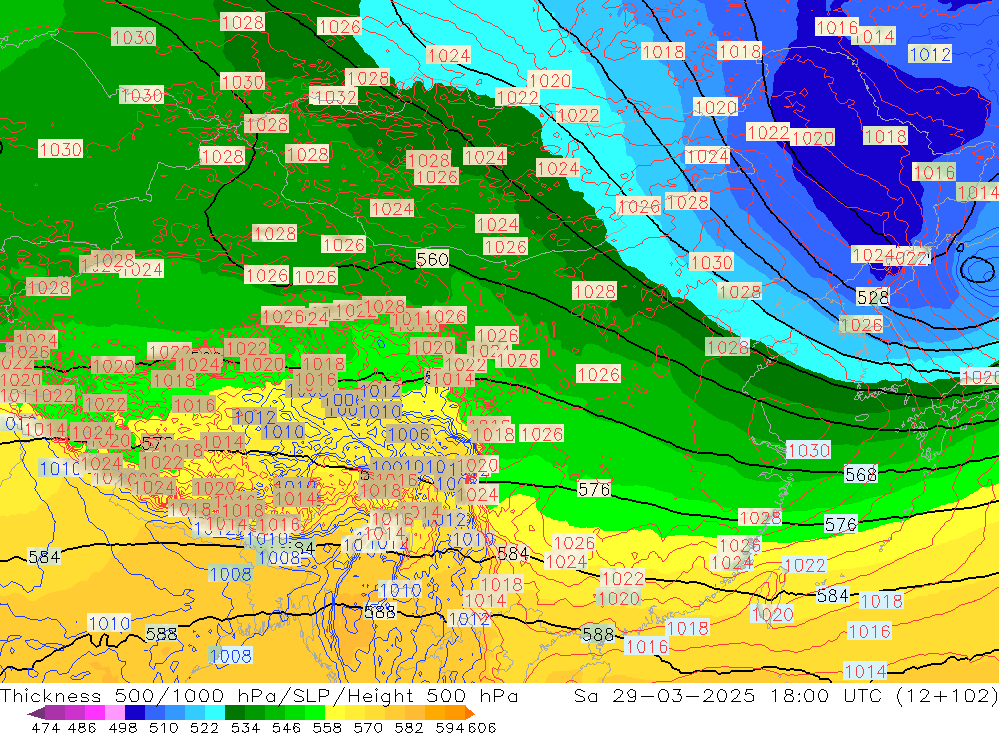Click the 560 height contour label
1000x733 pixels.
tap(432, 259)
